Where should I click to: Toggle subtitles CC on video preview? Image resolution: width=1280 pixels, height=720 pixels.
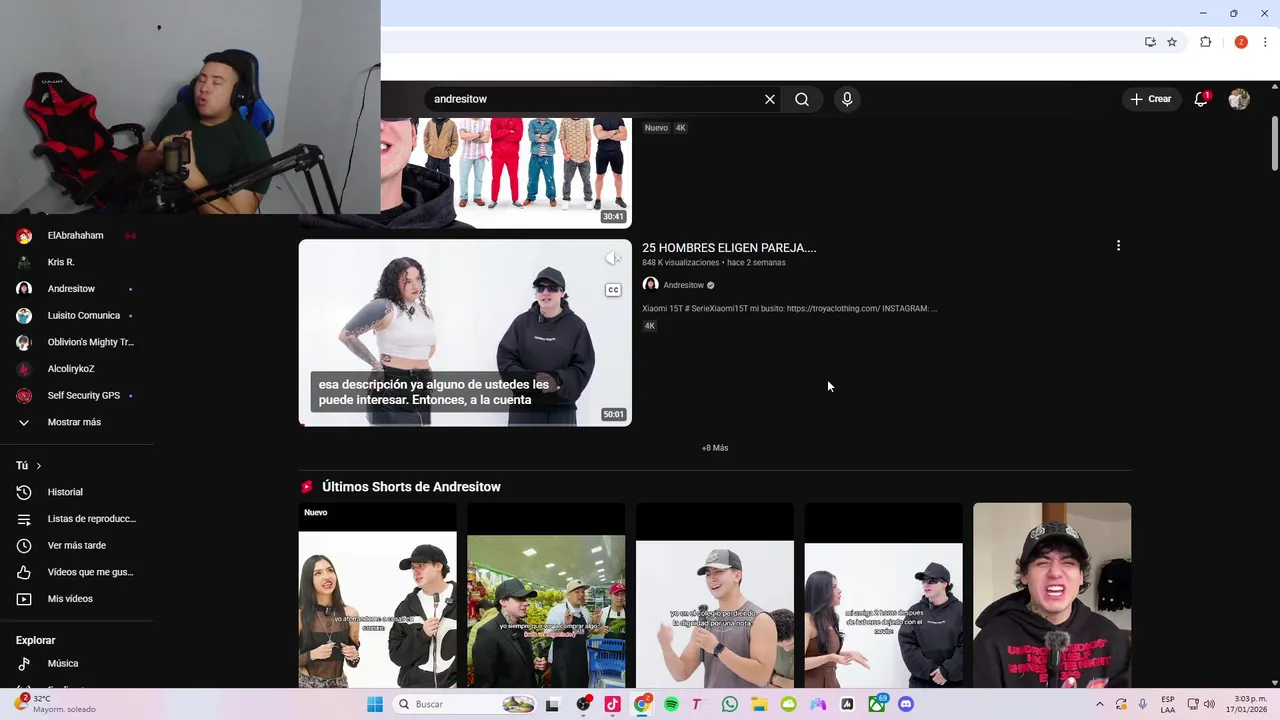pyautogui.click(x=613, y=290)
